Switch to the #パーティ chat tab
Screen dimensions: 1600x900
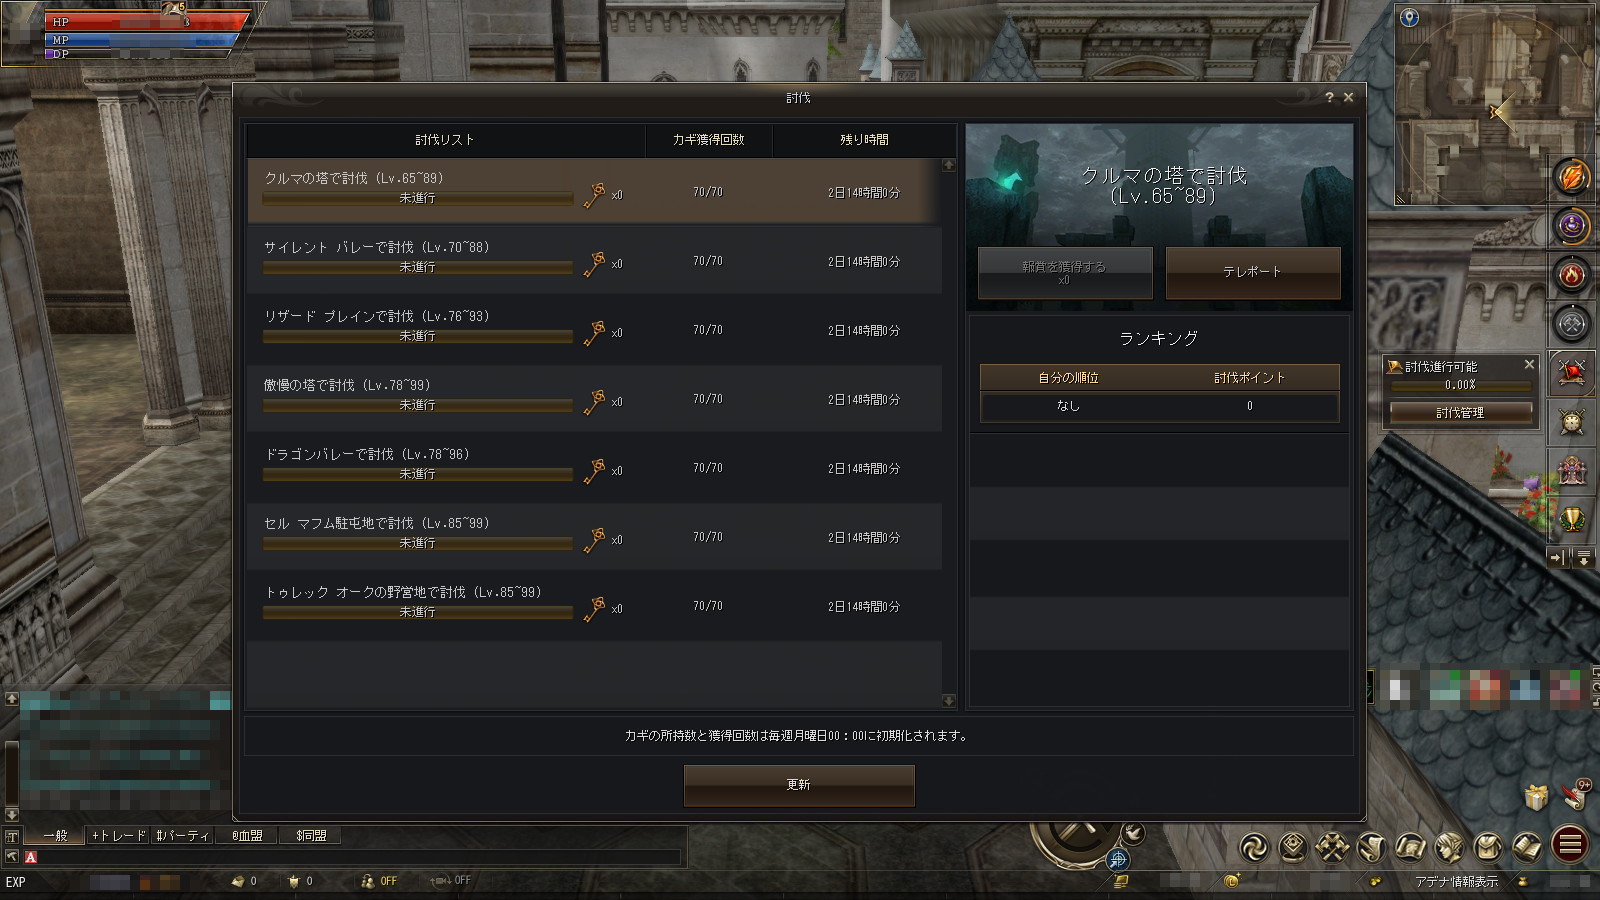click(182, 836)
